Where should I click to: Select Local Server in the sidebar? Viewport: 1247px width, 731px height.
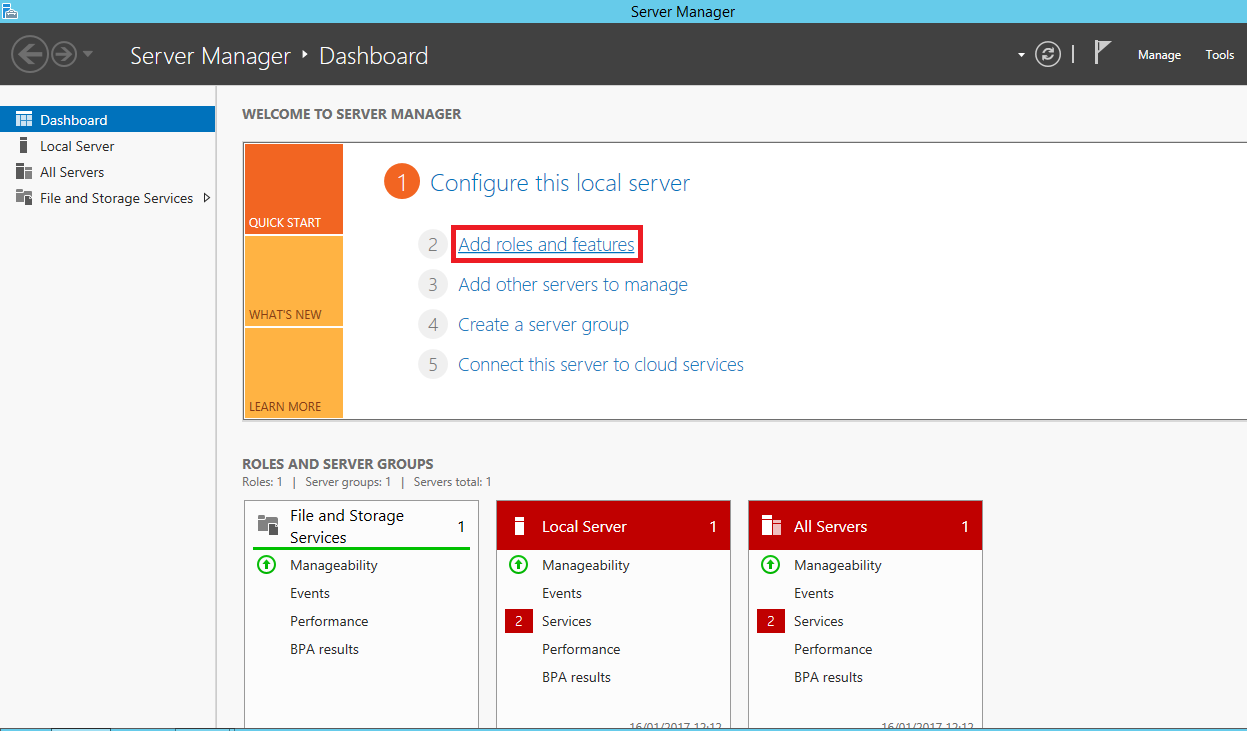tap(107, 146)
